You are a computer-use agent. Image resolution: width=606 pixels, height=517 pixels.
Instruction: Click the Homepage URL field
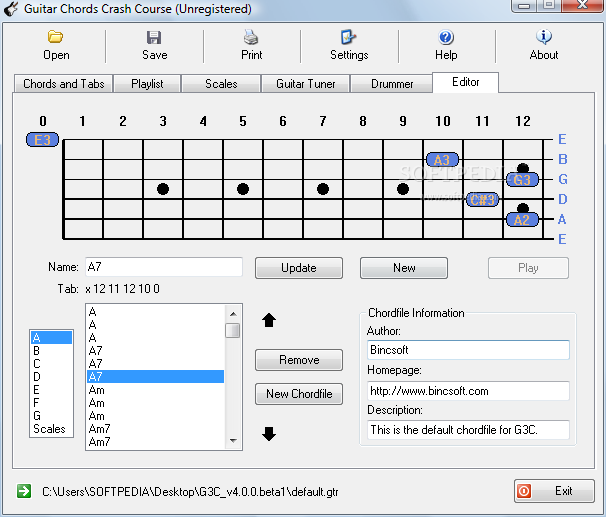pos(468,391)
